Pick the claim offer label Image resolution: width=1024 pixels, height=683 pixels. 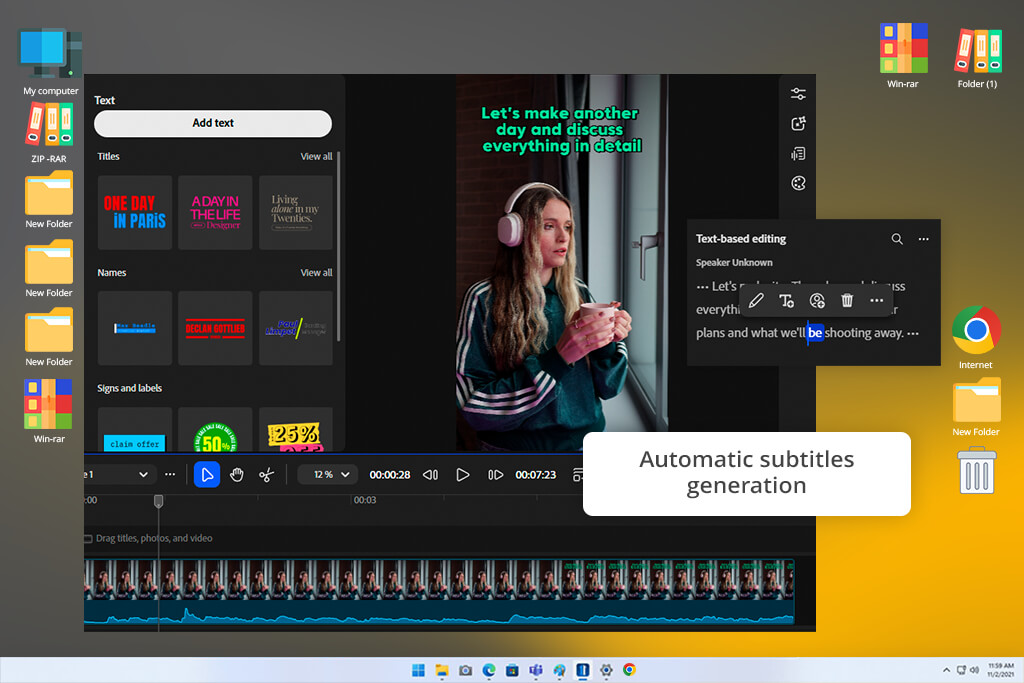(135, 430)
